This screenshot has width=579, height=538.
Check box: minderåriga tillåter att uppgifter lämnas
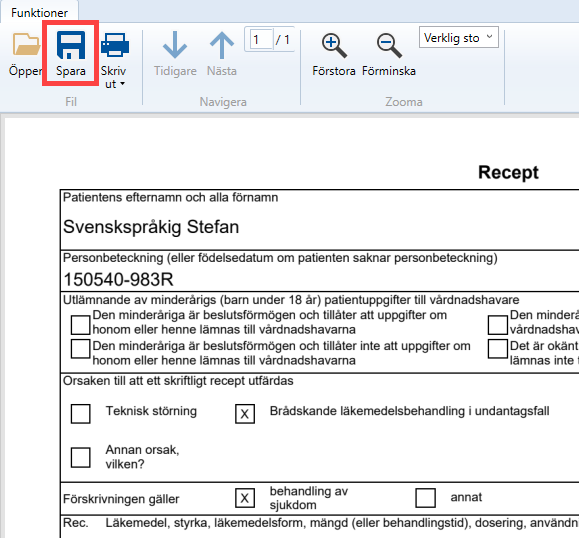click(80, 325)
